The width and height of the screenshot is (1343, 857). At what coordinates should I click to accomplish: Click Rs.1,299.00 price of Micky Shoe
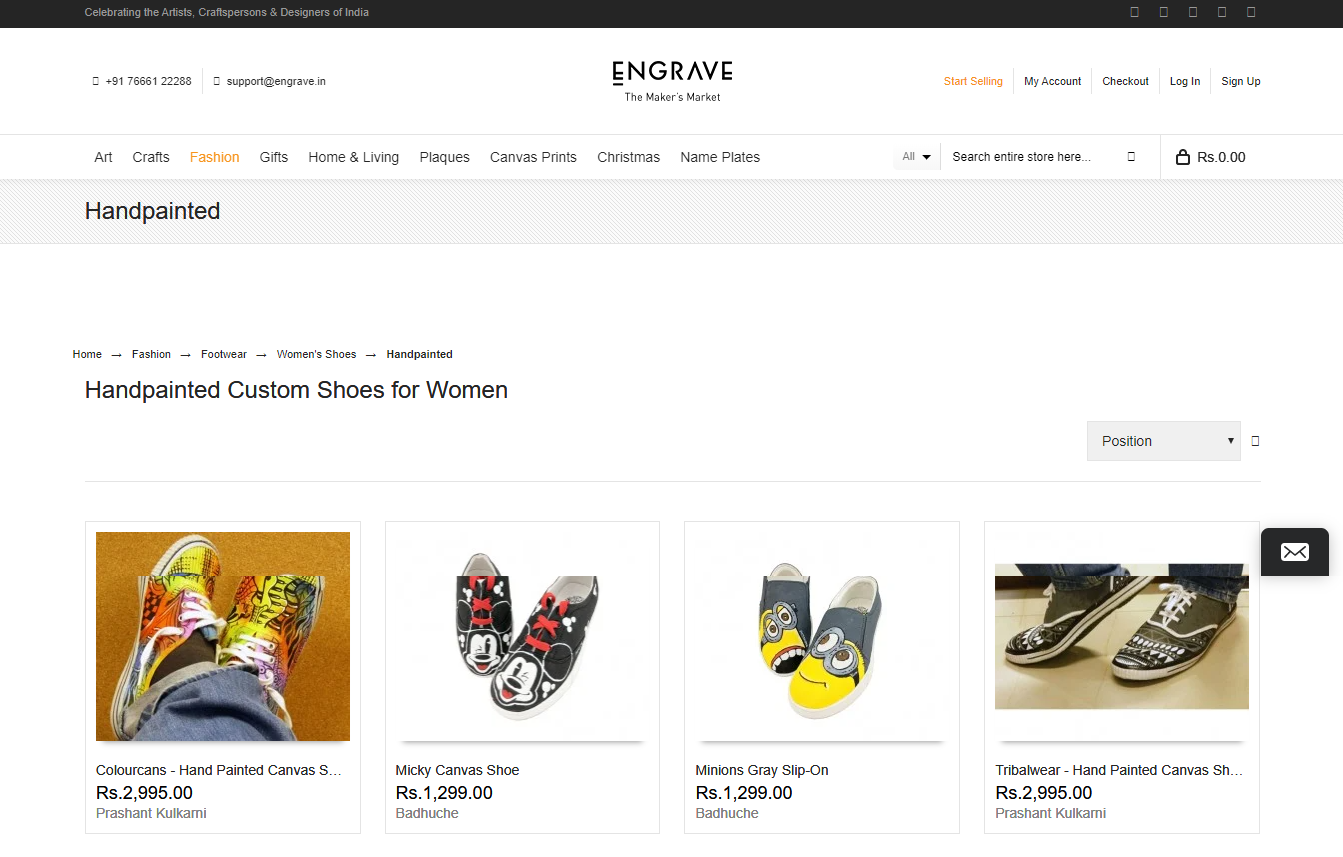coord(444,793)
